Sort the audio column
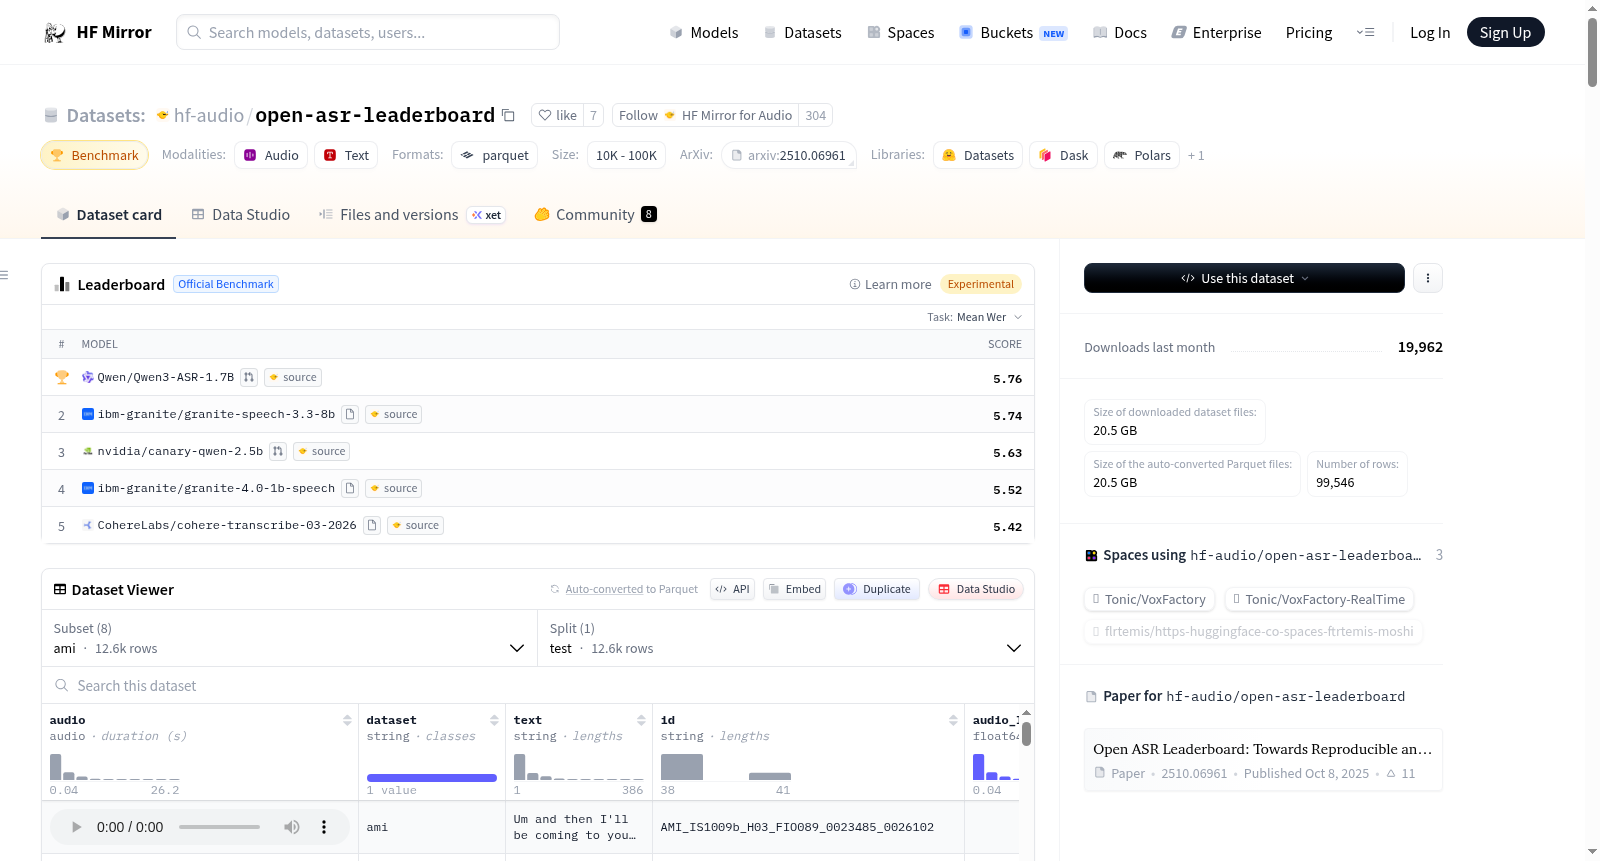 (x=347, y=720)
